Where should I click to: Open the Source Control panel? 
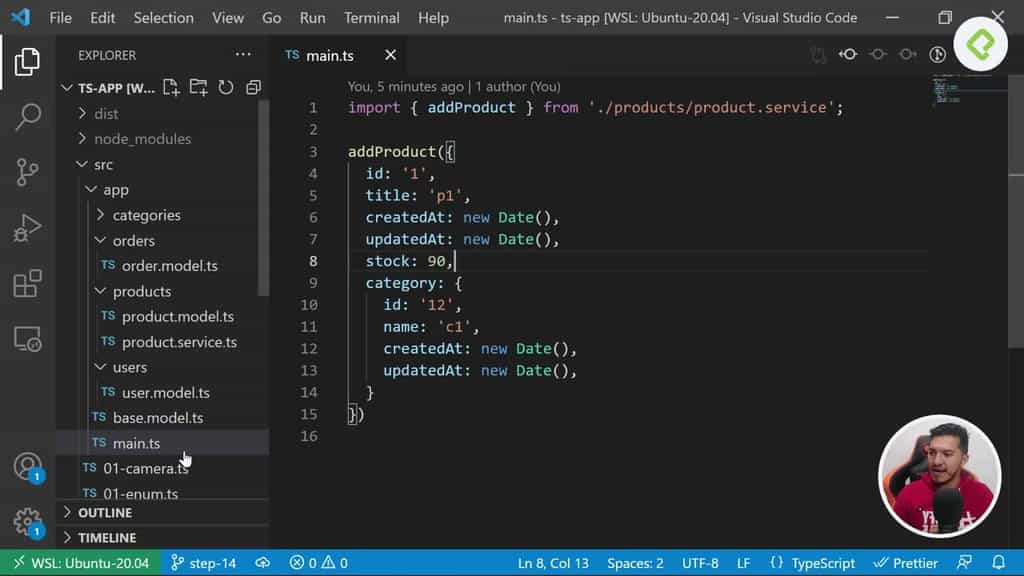click(27, 173)
